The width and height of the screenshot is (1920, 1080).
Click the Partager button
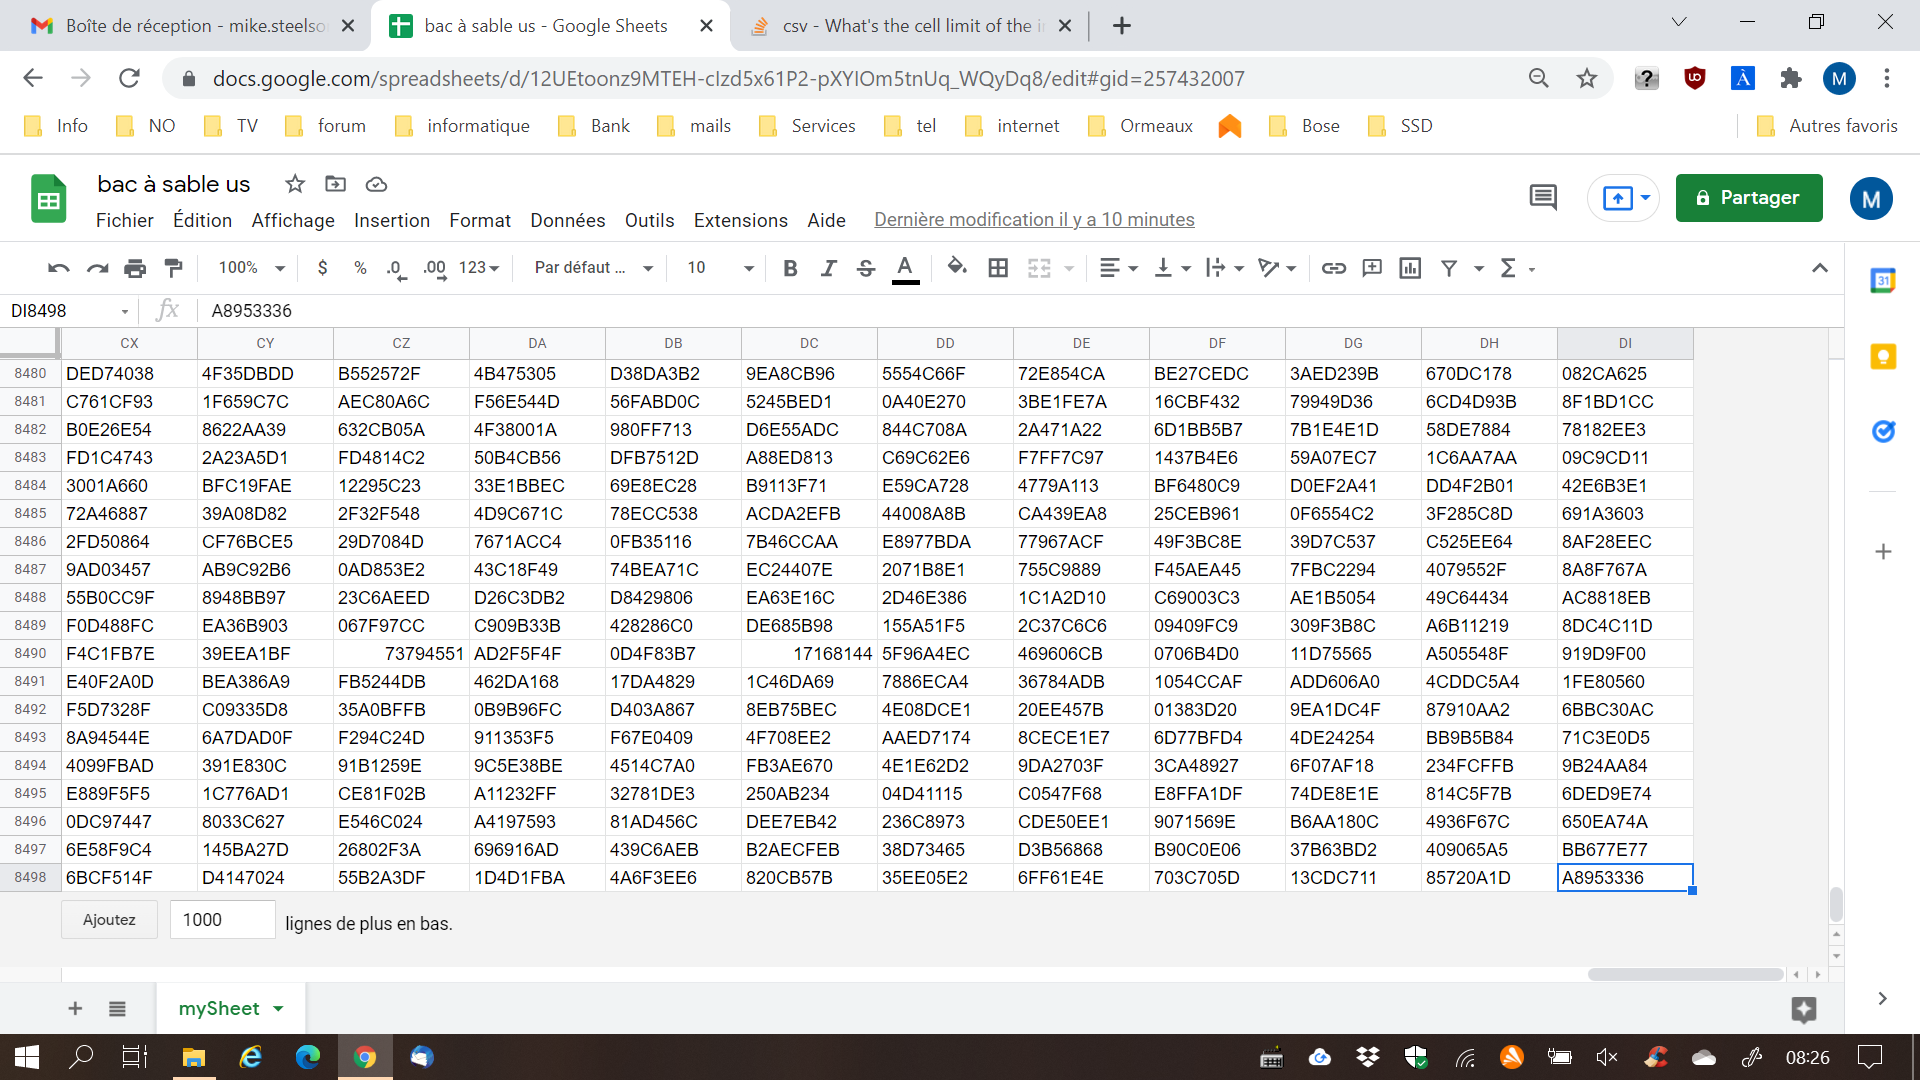pyautogui.click(x=1749, y=198)
